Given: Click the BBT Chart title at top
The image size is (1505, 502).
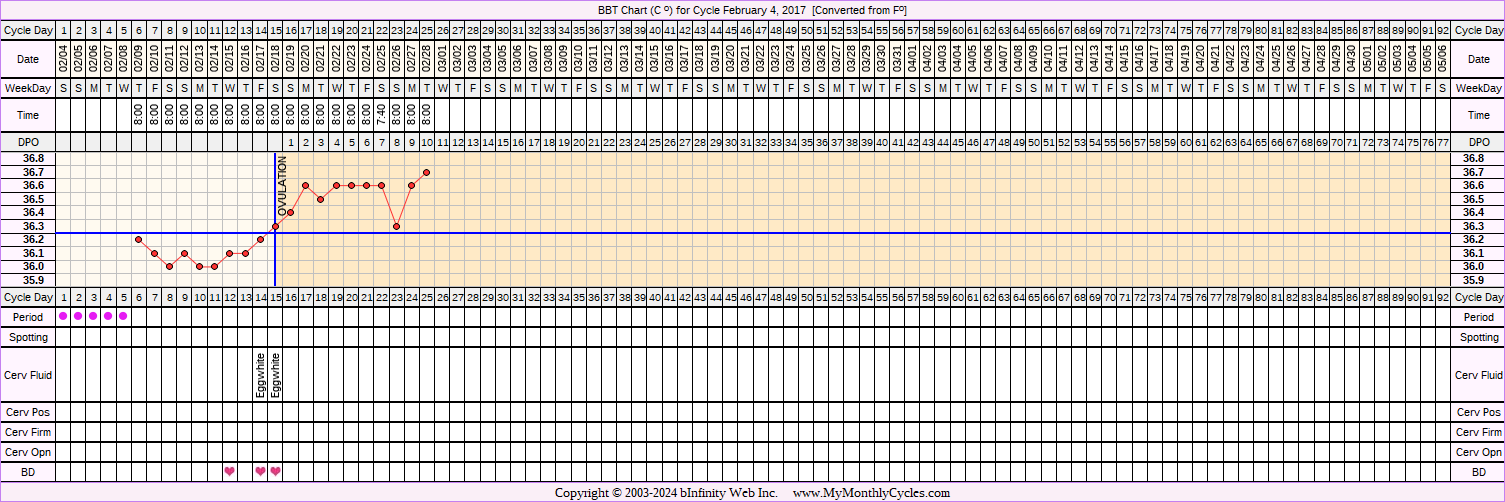Looking at the screenshot, I should coord(751,10).
